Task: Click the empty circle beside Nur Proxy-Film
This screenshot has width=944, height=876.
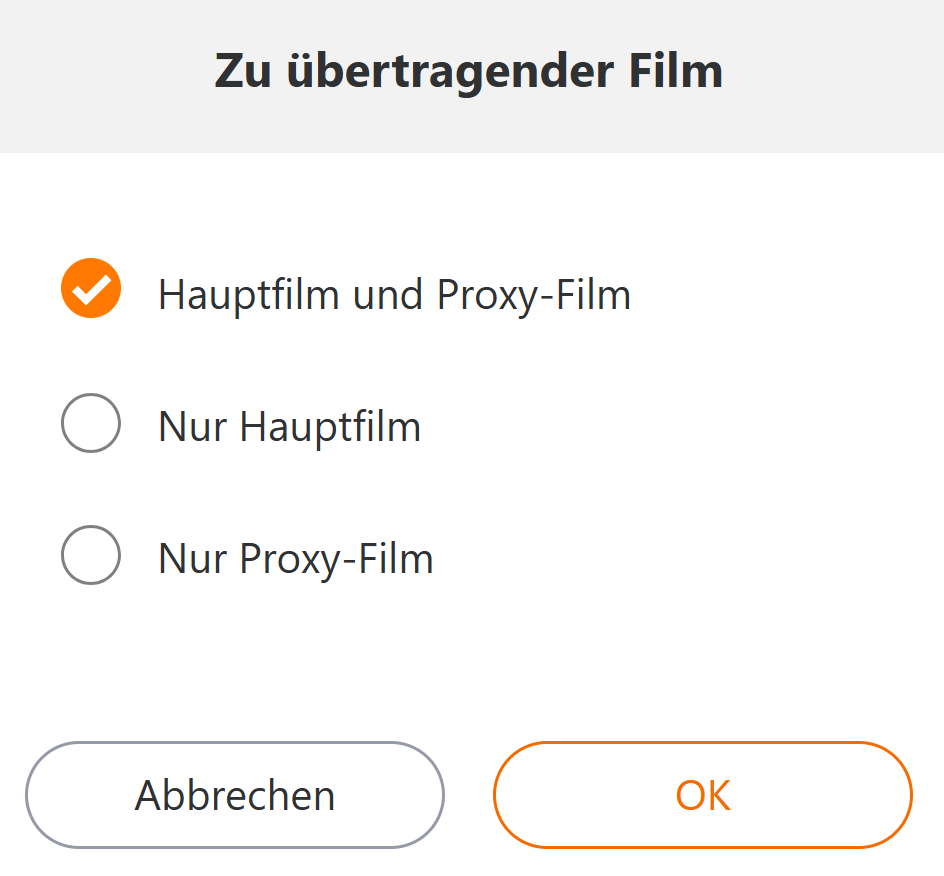Action: [91, 554]
